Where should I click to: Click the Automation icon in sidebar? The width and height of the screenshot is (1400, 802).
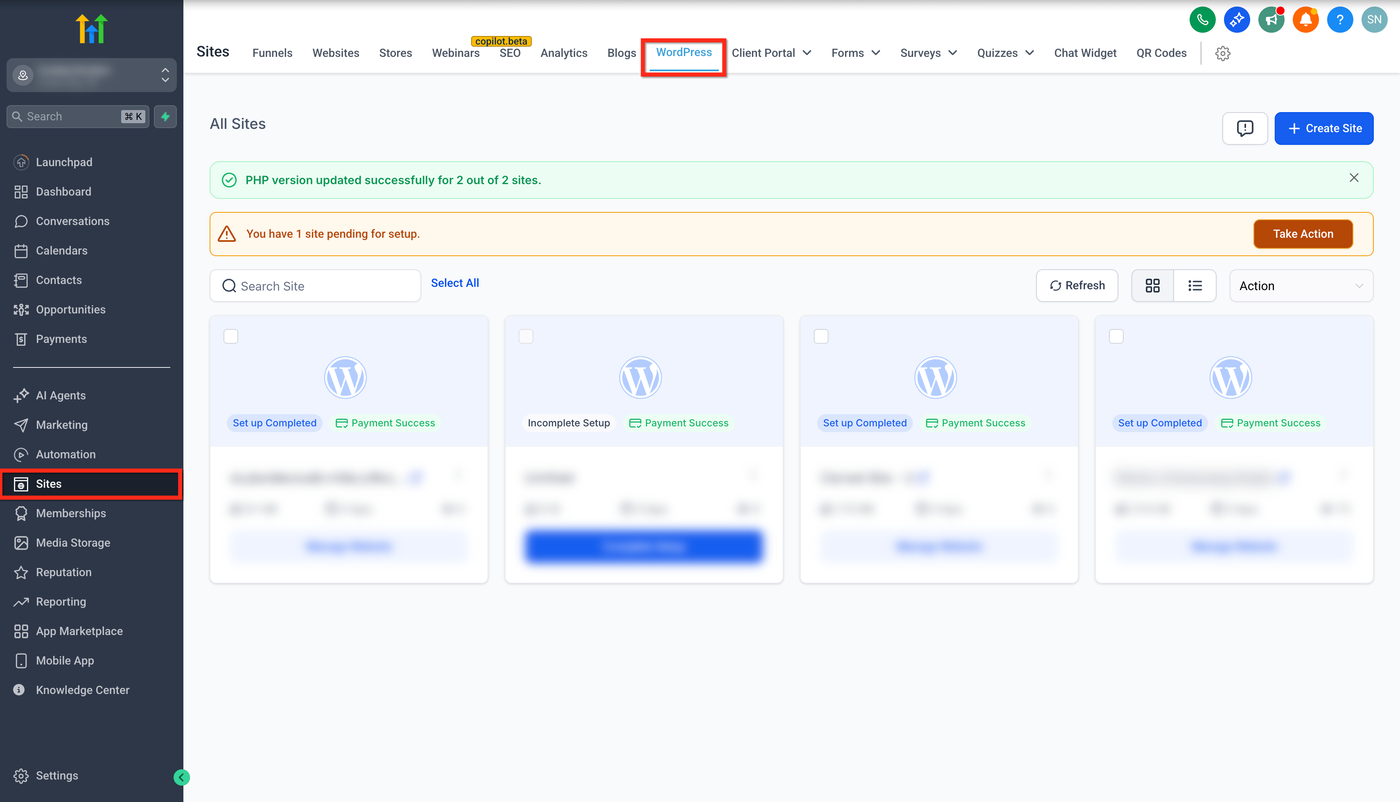(21, 454)
